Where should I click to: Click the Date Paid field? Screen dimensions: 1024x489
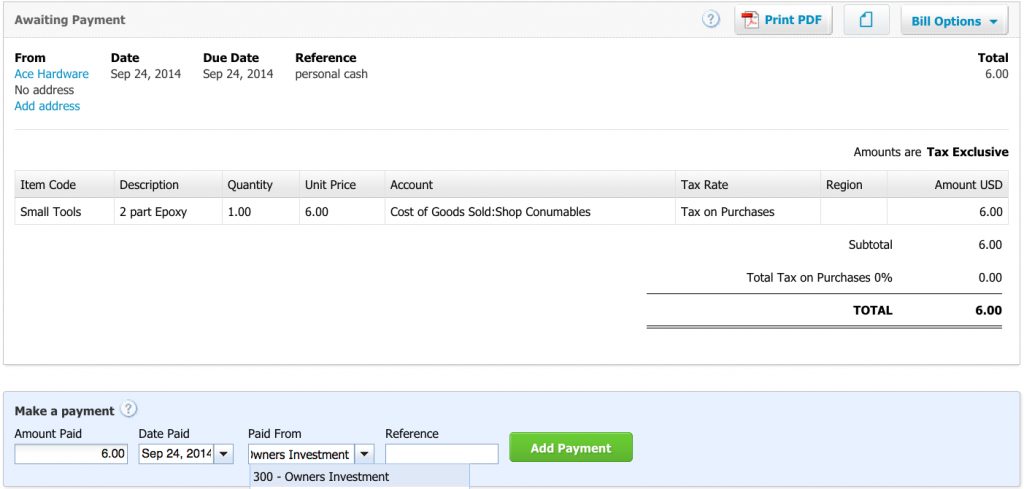[176, 454]
